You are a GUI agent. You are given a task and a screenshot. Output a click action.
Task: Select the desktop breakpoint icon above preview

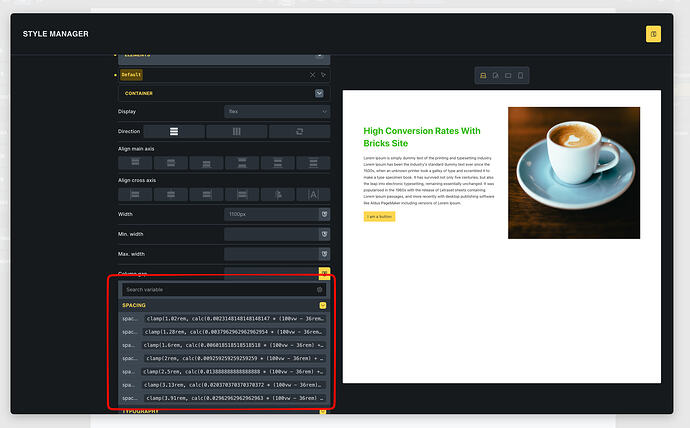click(483, 76)
